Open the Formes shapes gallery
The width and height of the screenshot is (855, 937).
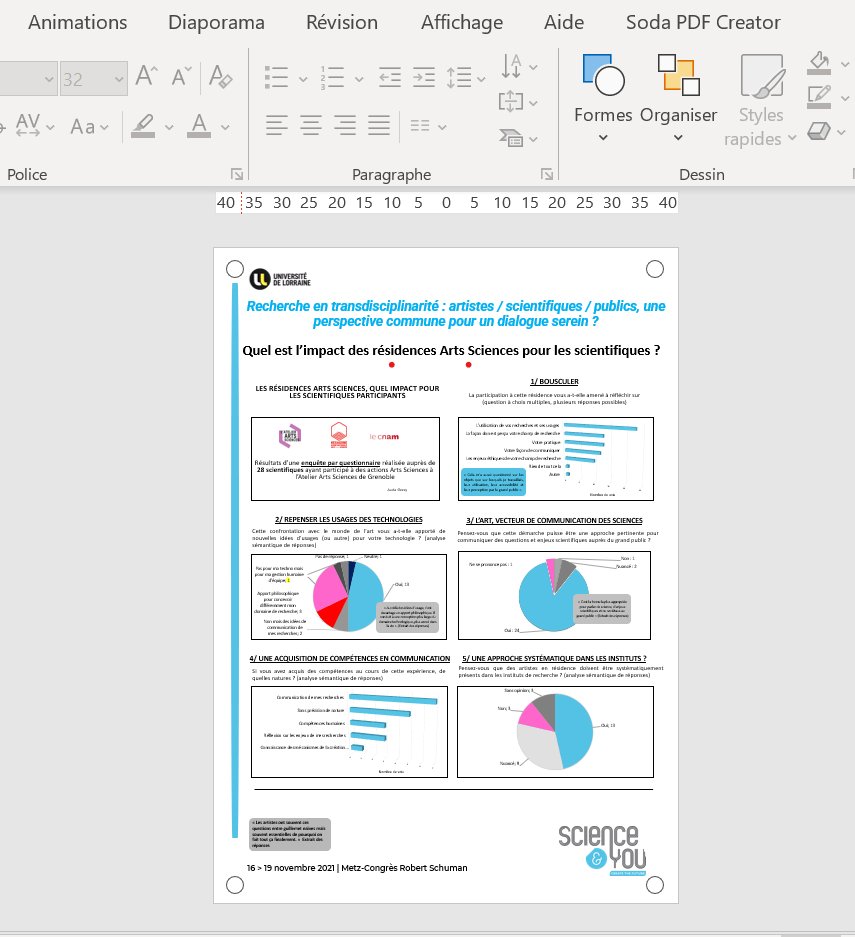click(603, 97)
